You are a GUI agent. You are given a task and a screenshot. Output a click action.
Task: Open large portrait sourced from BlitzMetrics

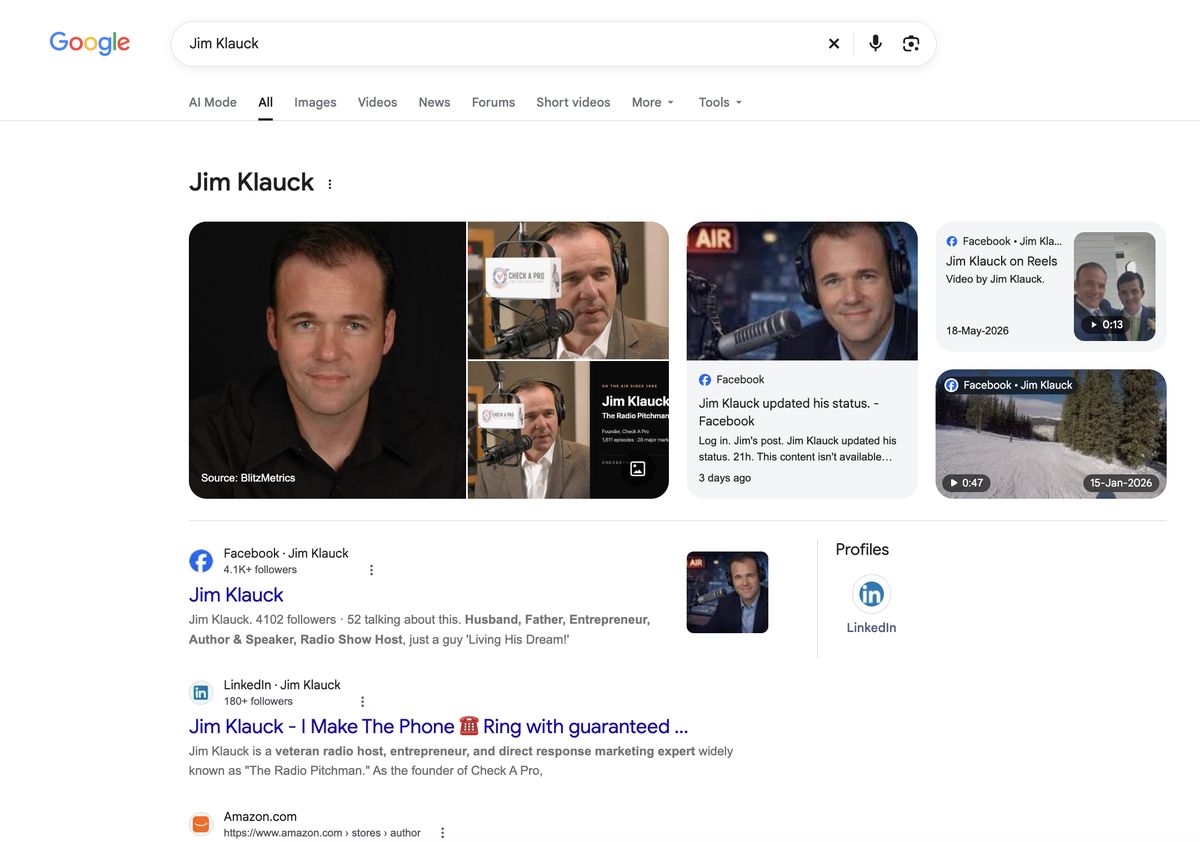327,360
